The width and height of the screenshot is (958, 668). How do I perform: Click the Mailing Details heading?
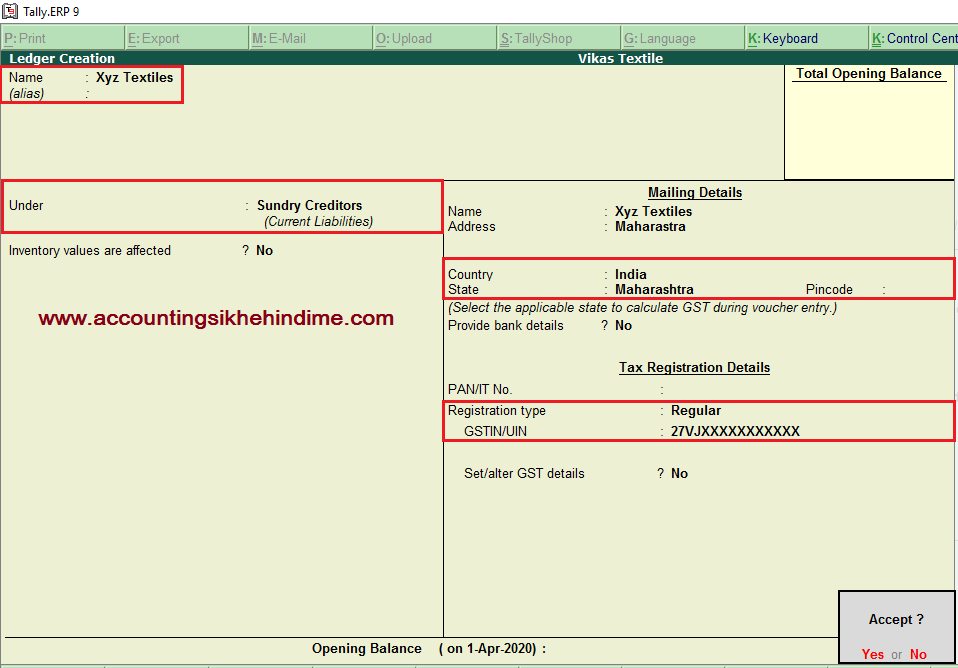[695, 193]
